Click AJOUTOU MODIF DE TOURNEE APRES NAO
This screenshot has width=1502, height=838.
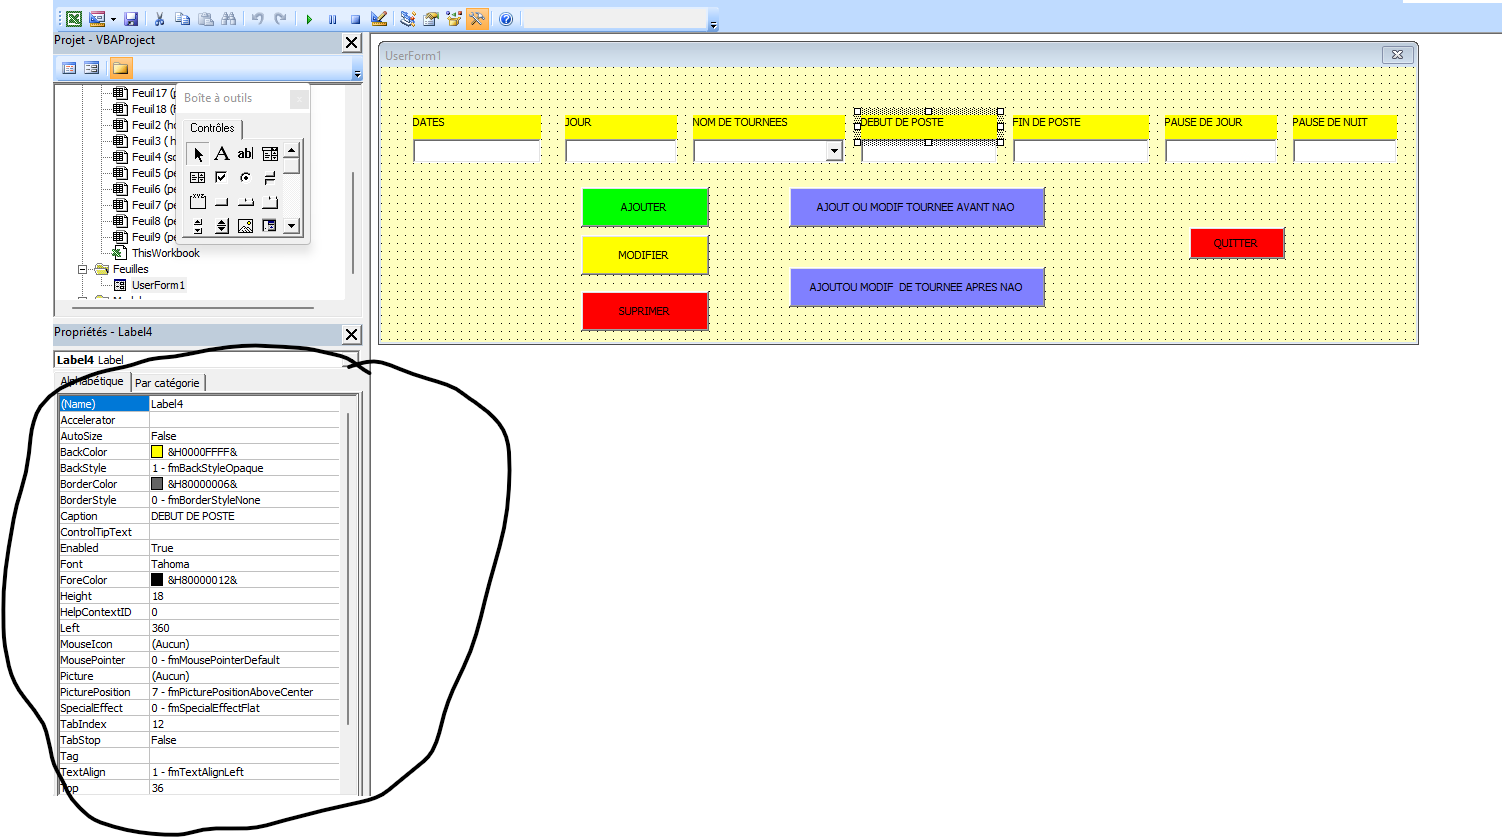(917, 287)
